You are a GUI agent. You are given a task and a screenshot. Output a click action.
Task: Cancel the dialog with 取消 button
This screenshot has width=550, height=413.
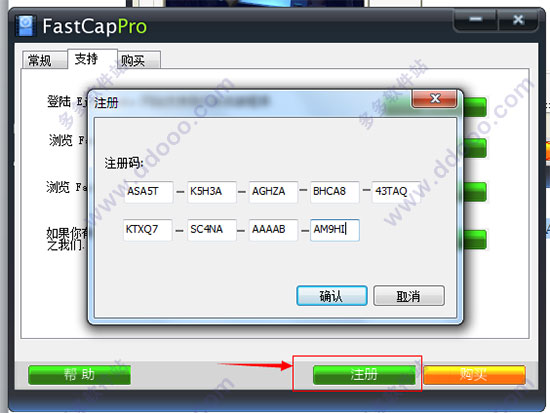pyautogui.click(x=409, y=296)
